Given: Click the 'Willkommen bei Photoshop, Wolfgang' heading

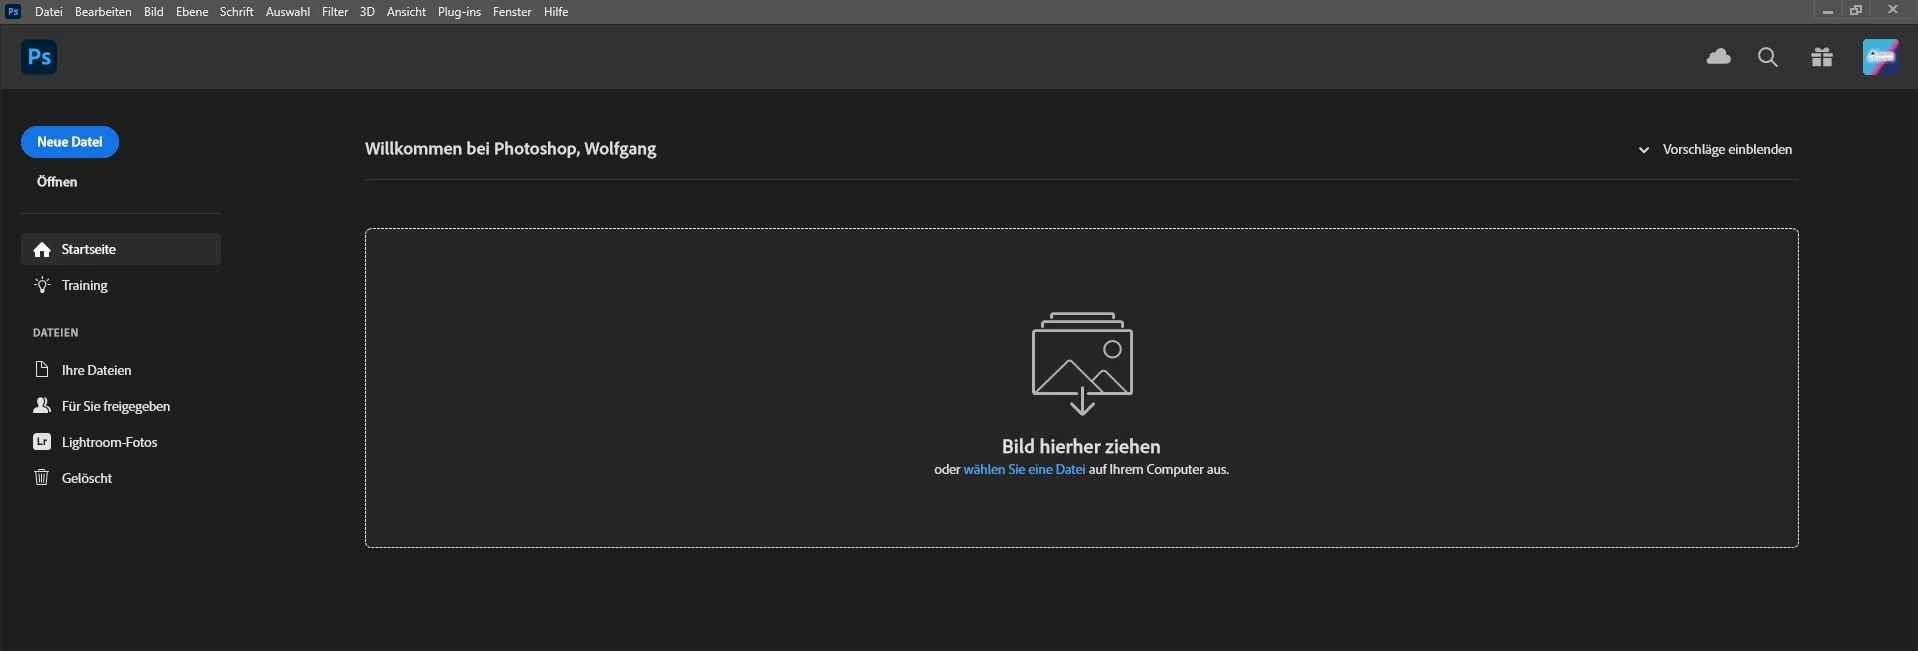Looking at the screenshot, I should click(x=510, y=149).
